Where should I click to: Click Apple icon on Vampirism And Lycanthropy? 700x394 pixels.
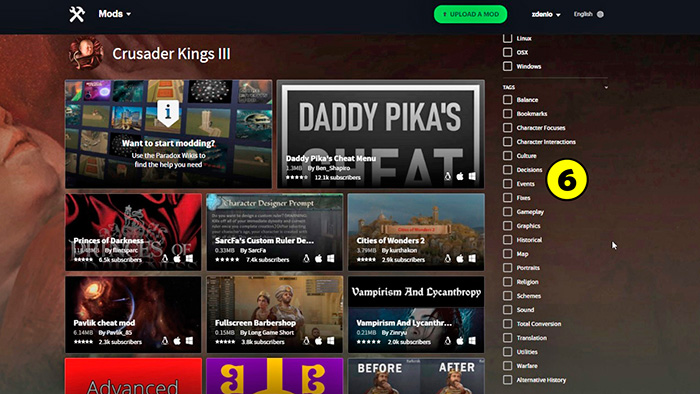pos(460,341)
